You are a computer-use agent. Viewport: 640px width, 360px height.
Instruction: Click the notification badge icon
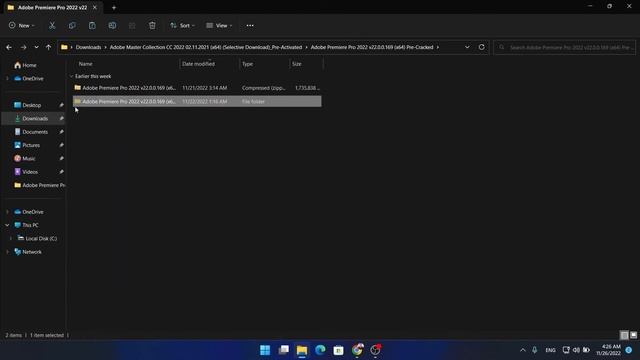pos(629,350)
